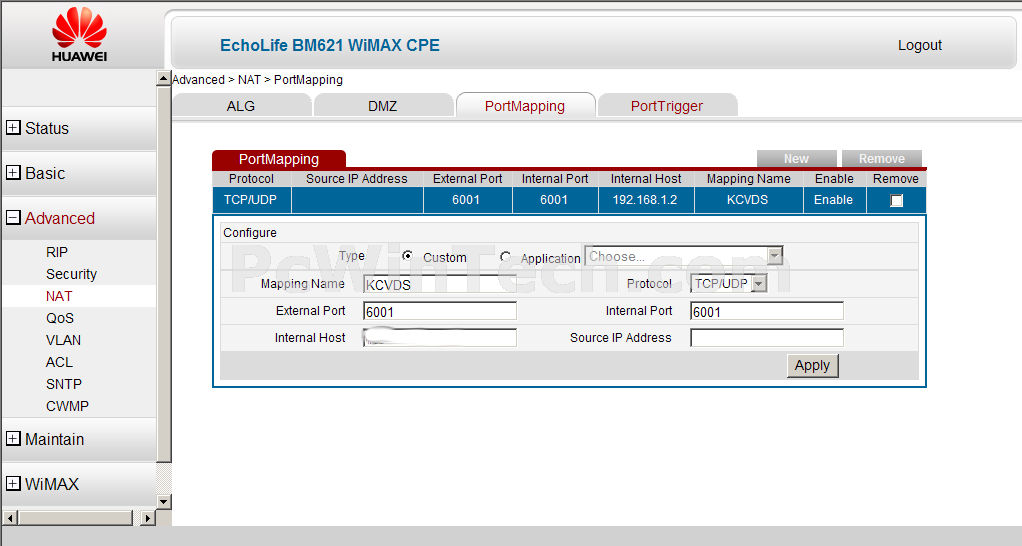This screenshot has height=546, width=1022.
Task: Open the CWMP settings page
Action: point(67,406)
